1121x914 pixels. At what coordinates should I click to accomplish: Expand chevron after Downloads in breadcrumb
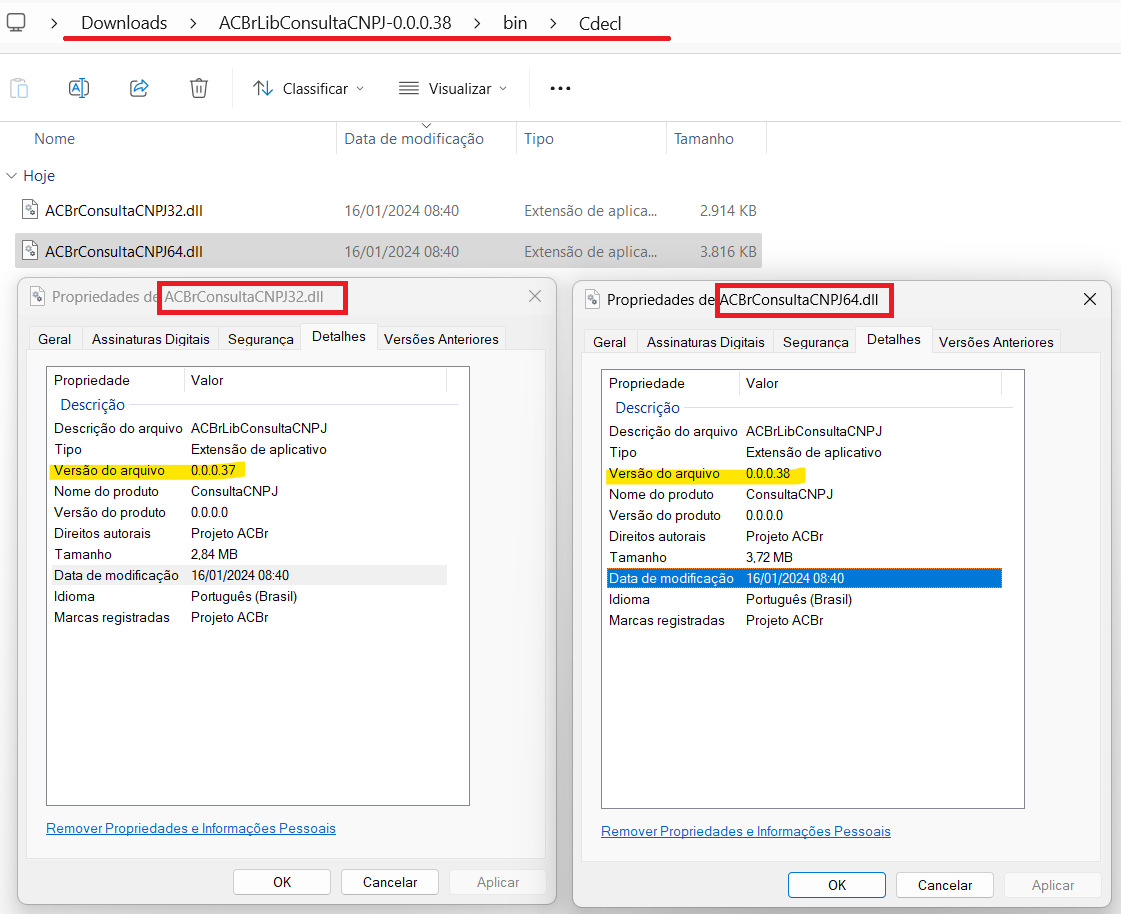(x=193, y=23)
